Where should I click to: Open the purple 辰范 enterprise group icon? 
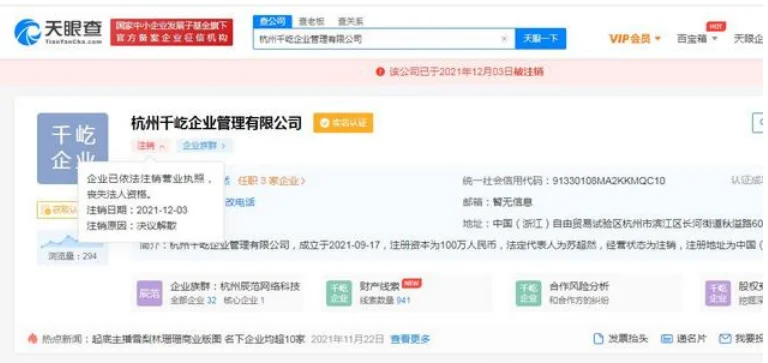tap(149, 293)
